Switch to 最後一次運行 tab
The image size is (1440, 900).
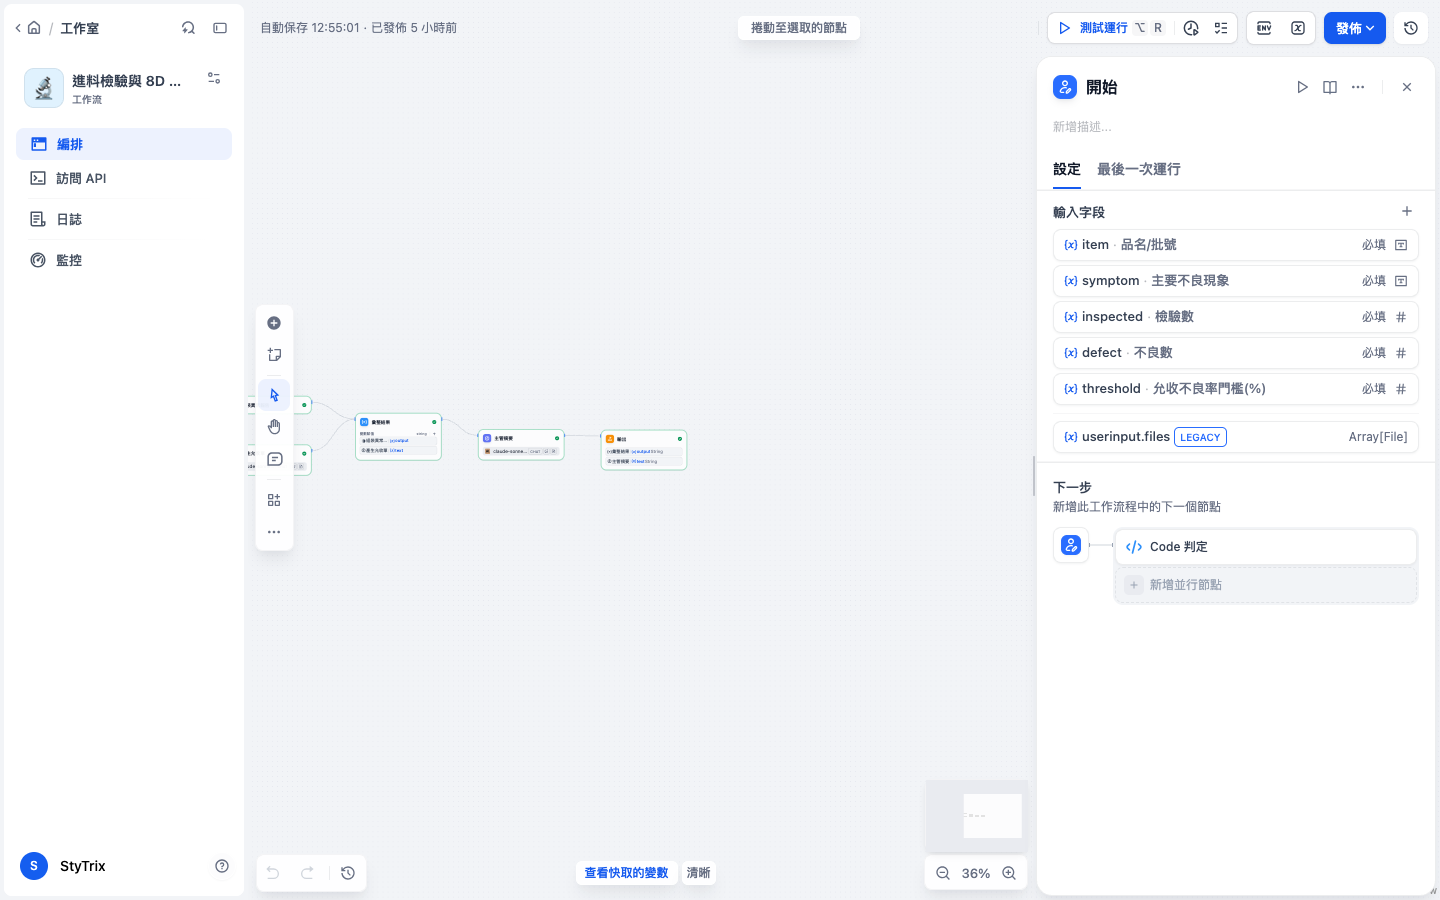click(x=1138, y=169)
